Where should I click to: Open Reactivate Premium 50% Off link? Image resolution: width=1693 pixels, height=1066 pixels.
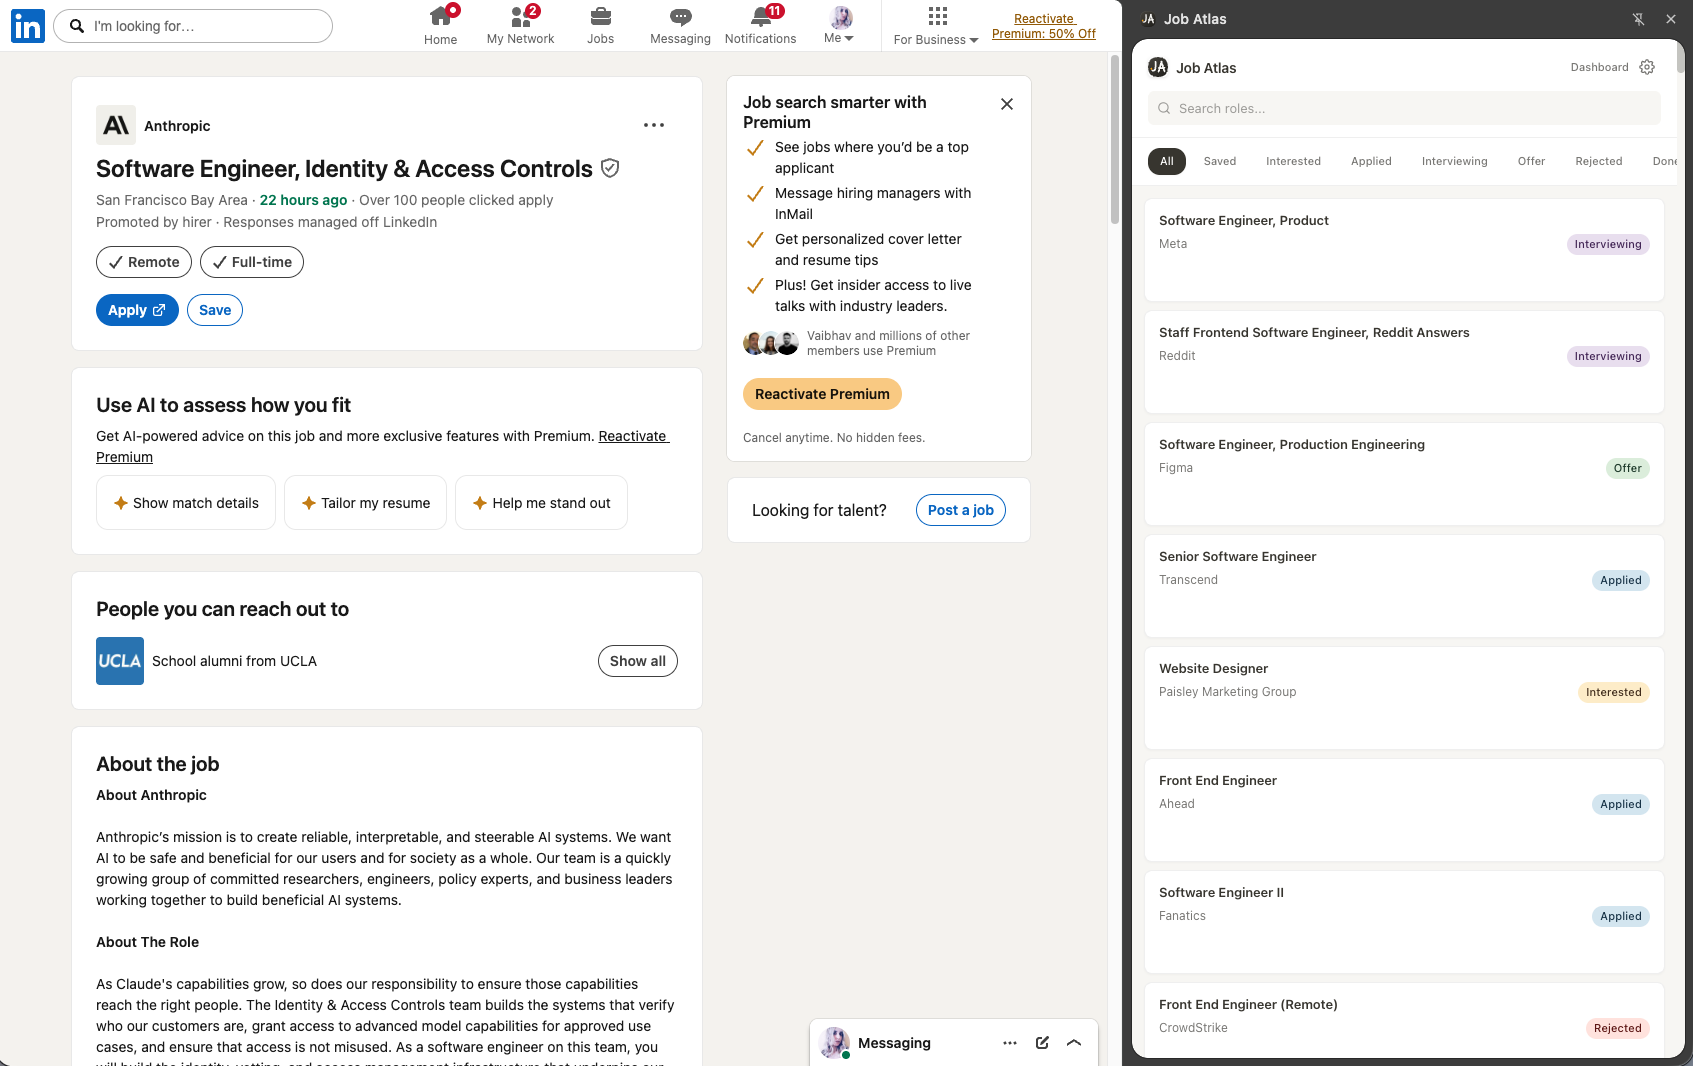click(1044, 26)
